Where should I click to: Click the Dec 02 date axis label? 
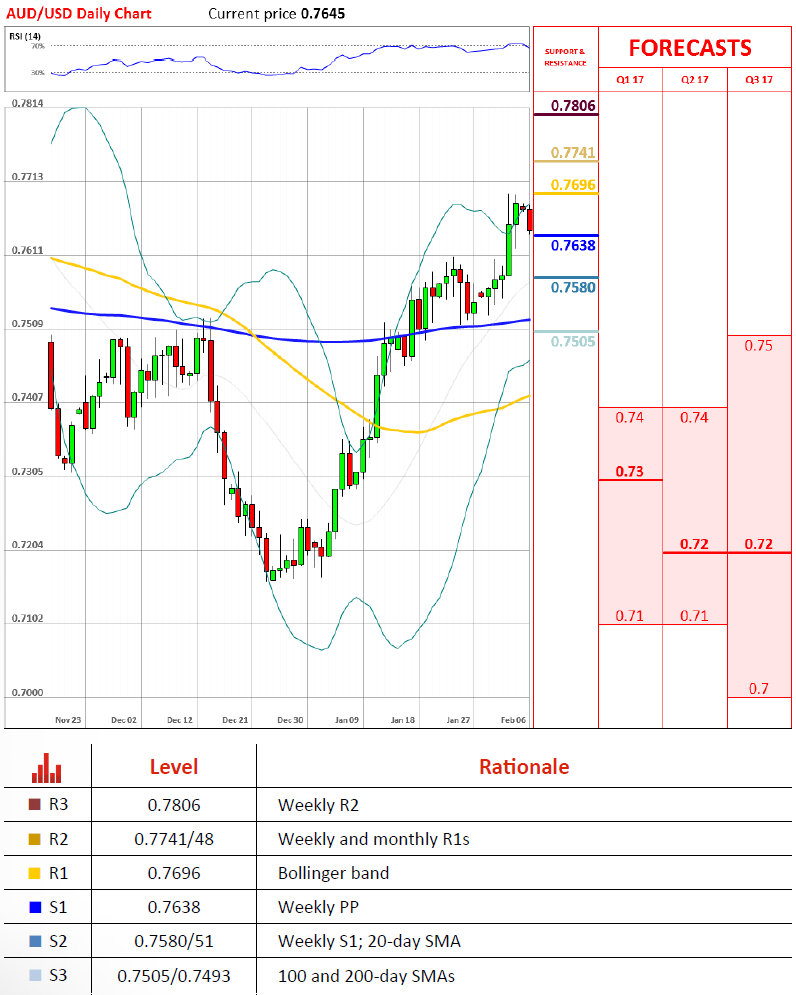[x=124, y=720]
